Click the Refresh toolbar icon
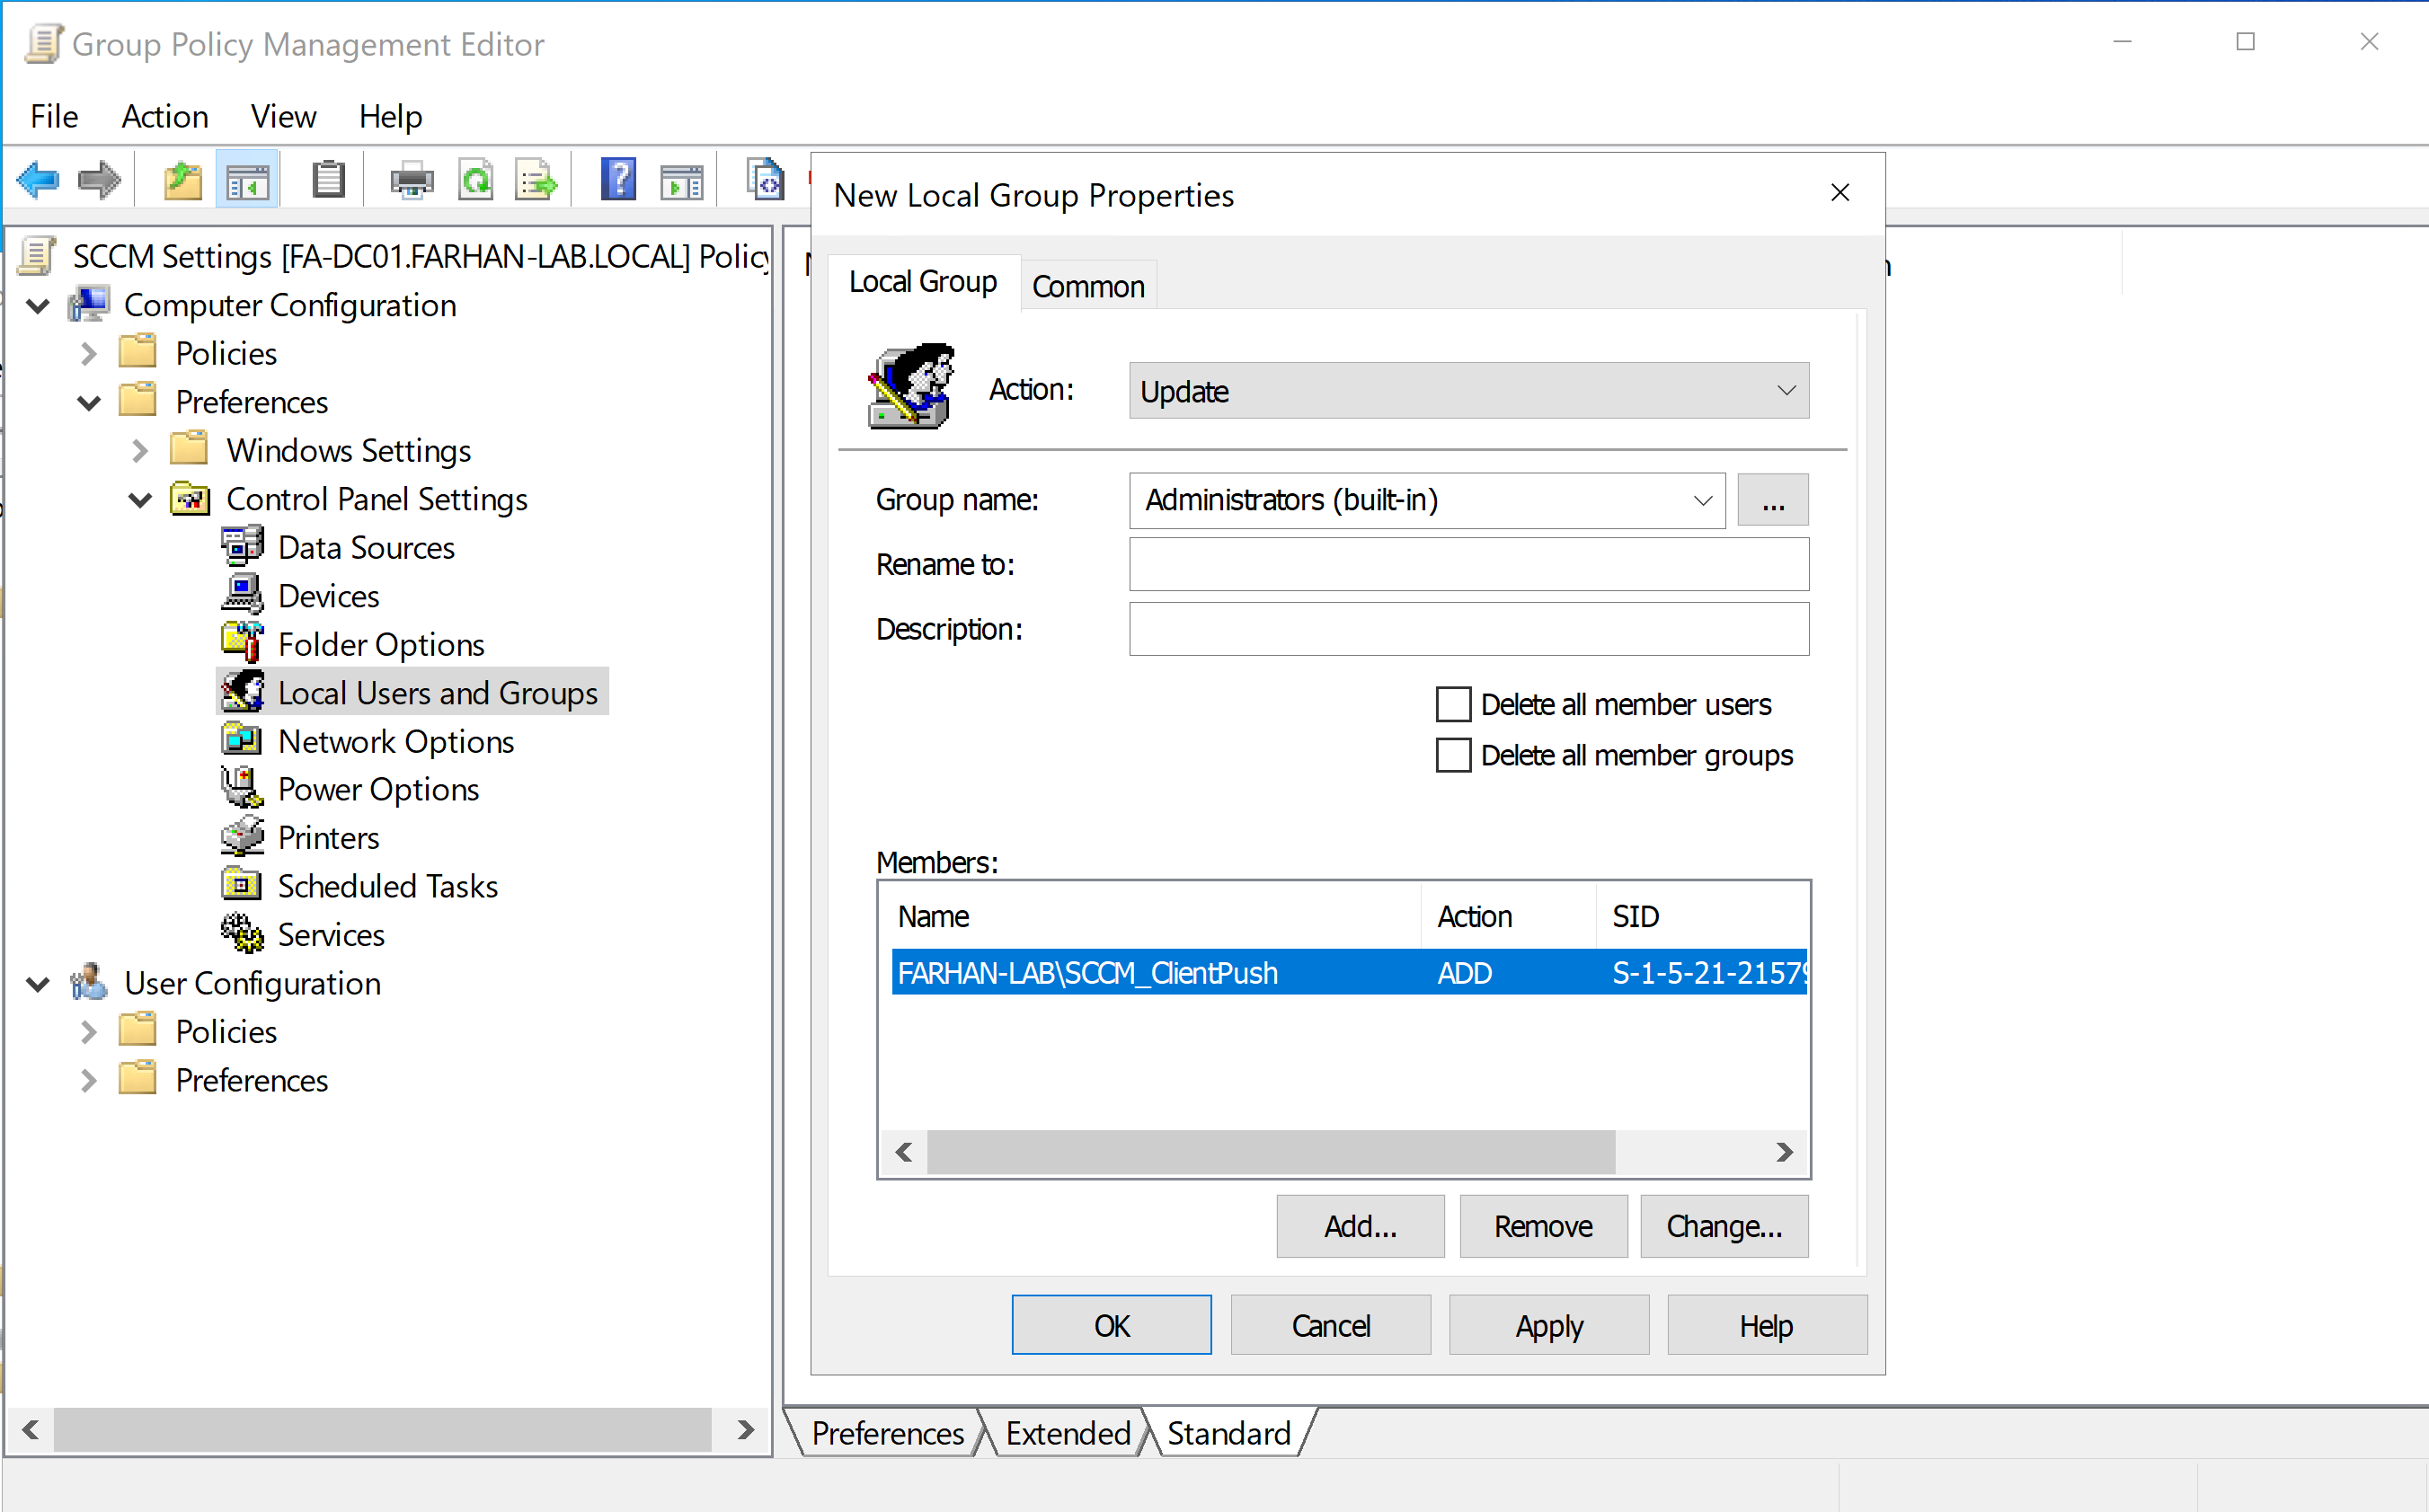 click(x=476, y=181)
